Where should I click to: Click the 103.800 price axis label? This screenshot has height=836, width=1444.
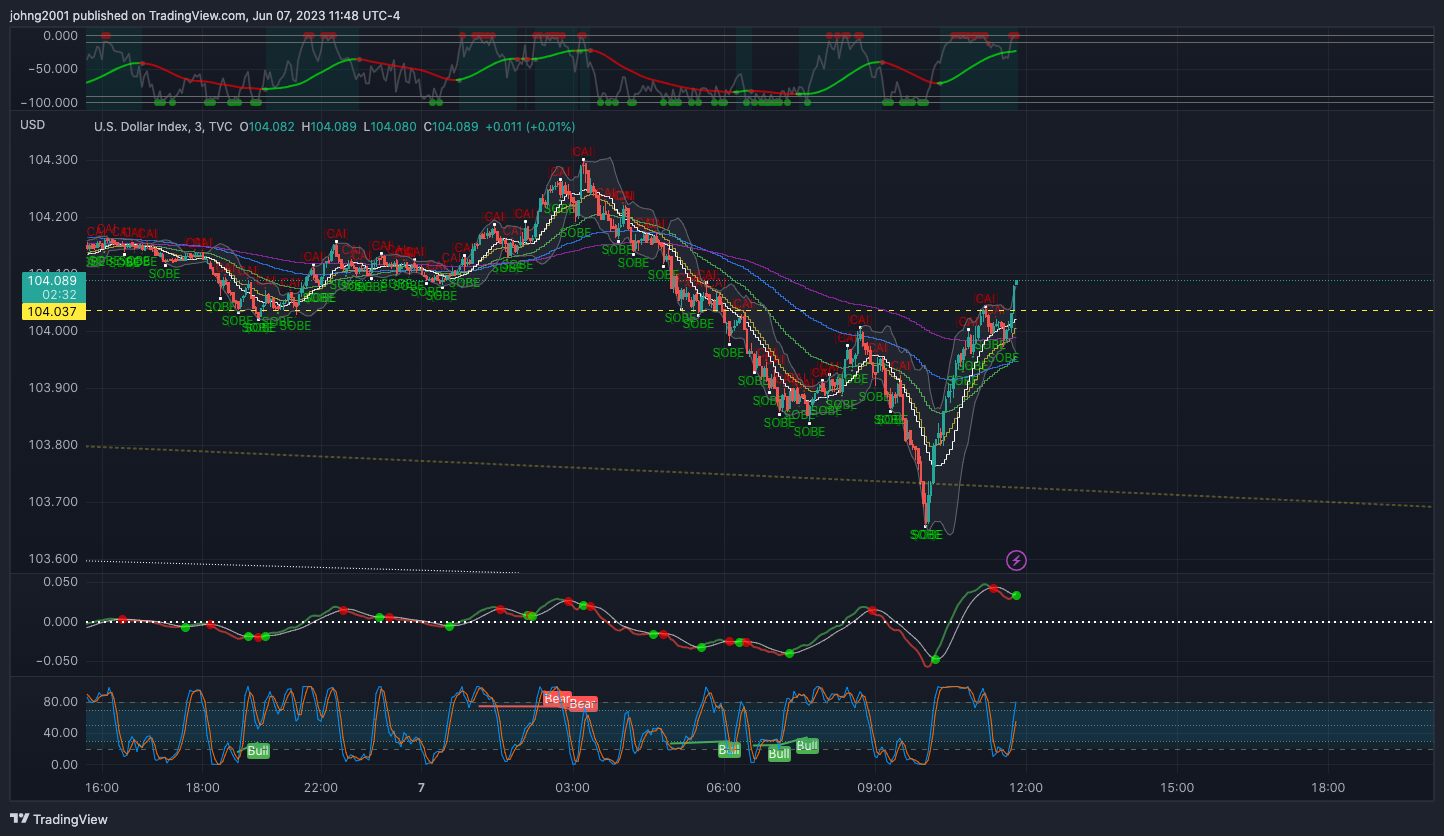(x=52, y=445)
